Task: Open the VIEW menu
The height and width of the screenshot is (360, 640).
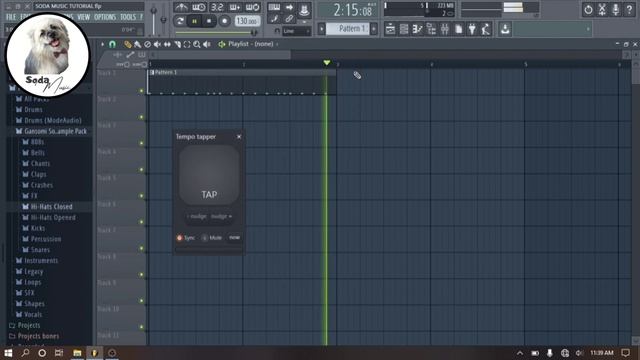Action: [x=84, y=17]
